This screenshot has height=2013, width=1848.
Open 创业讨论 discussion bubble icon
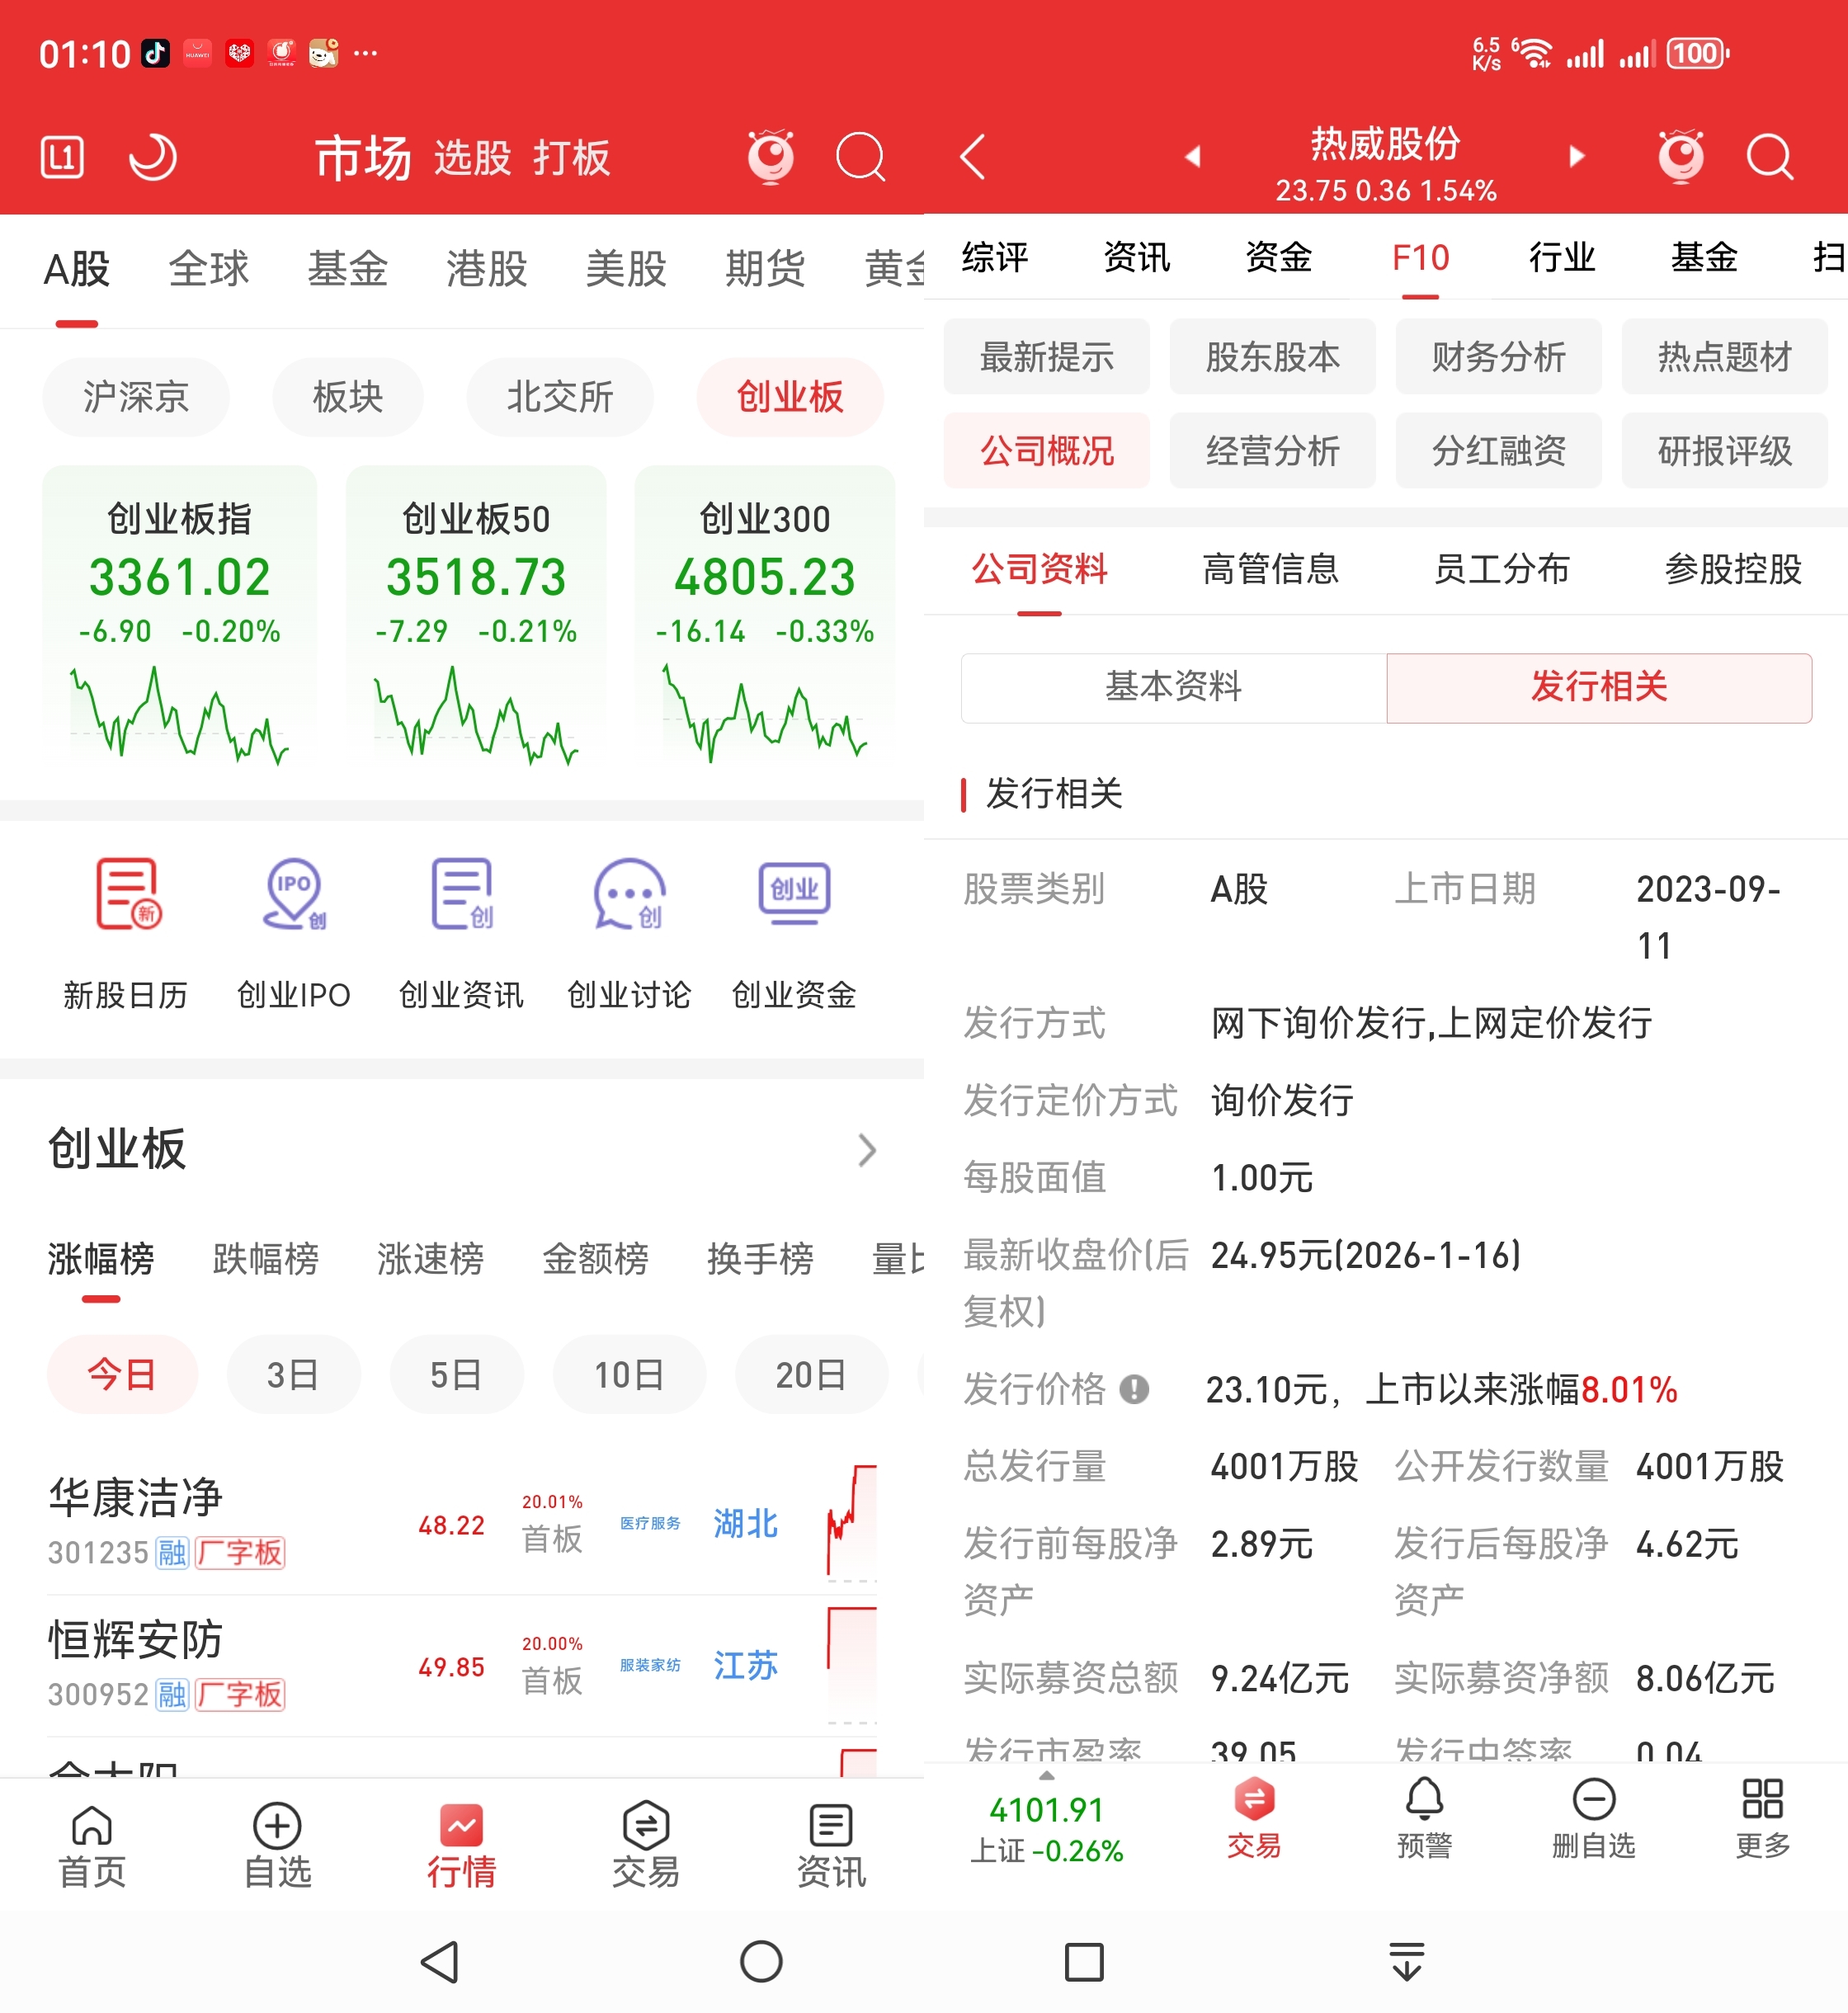[x=629, y=893]
